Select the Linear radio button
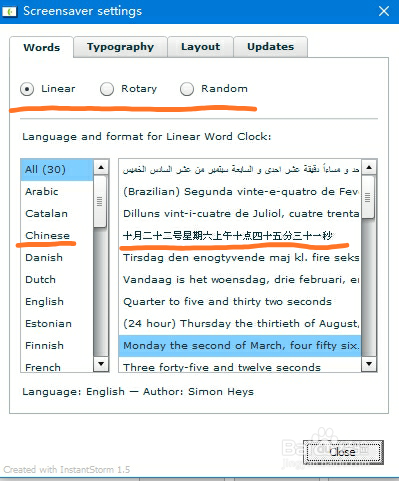Screen dimensions: 399x481 point(27,89)
